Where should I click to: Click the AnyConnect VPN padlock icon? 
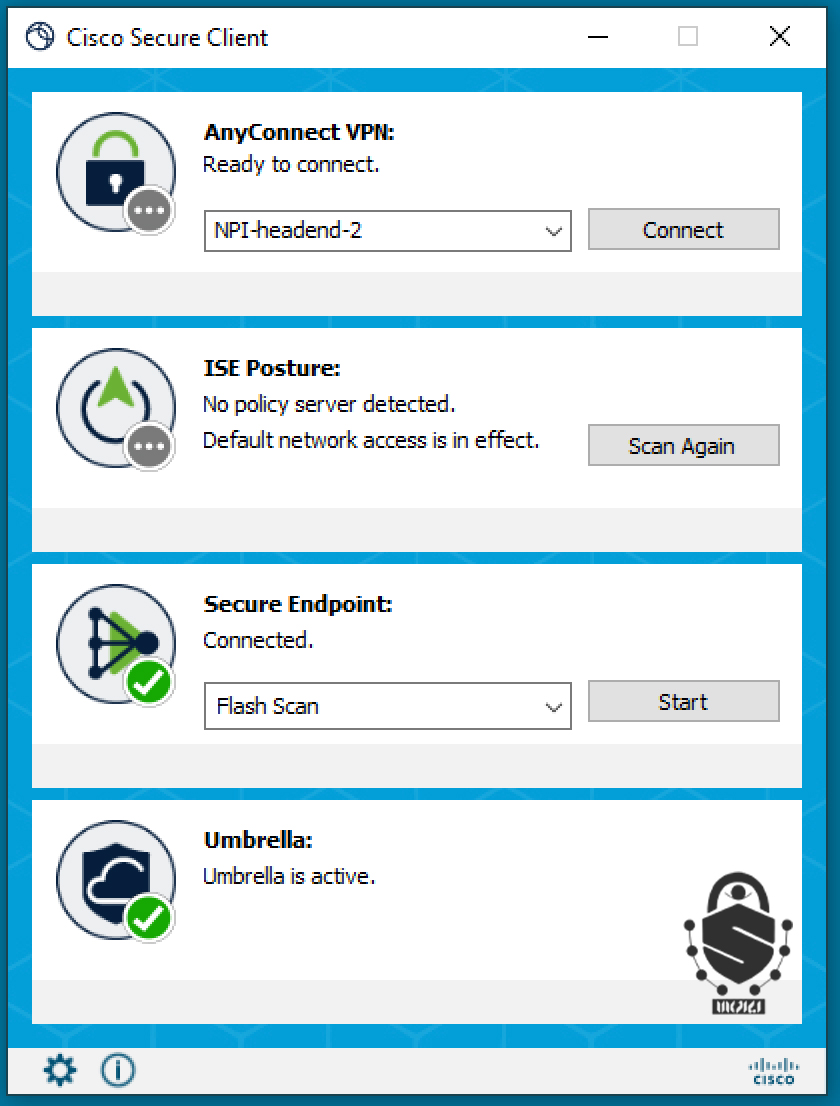click(x=116, y=171)
